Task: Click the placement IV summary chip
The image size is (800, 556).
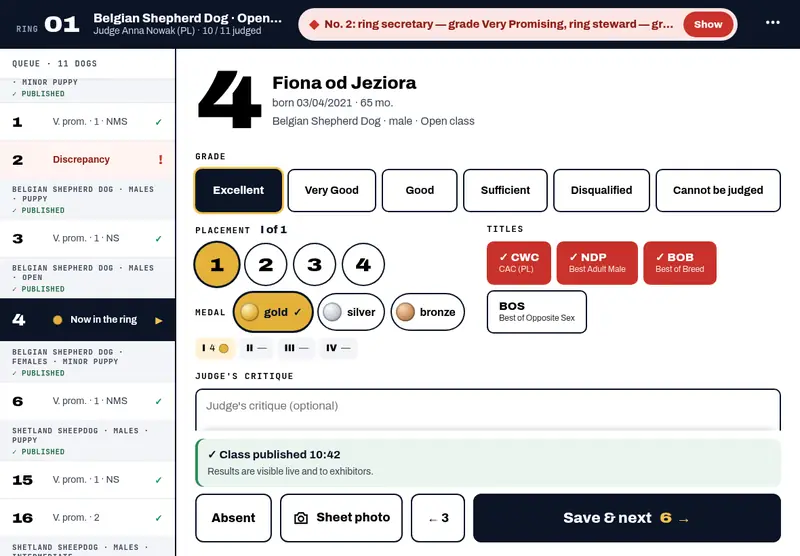Action: pyautogui.click(x=338, y=348)
